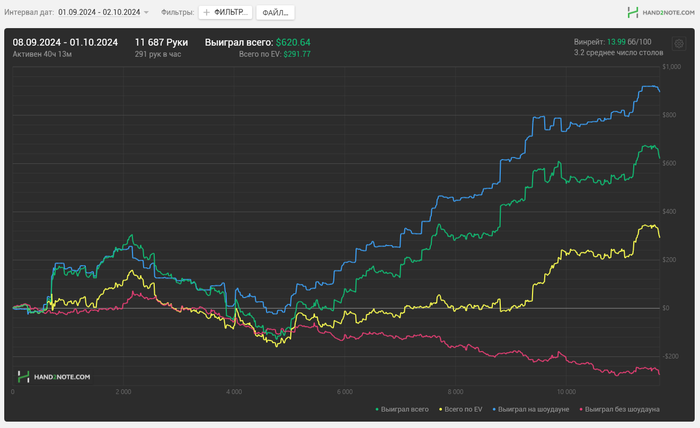Click the $1,000 y-axis label
700x428 pixels.
671,67
